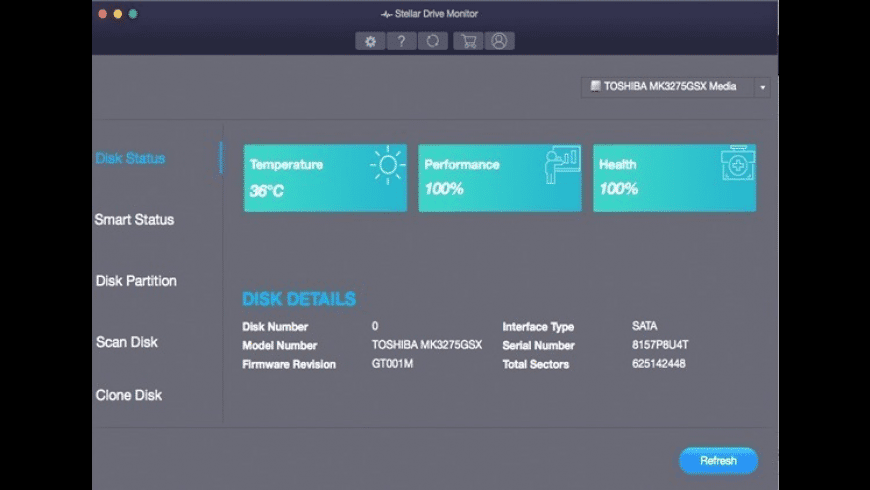Open the Clone Disk section

click(129, 395)
